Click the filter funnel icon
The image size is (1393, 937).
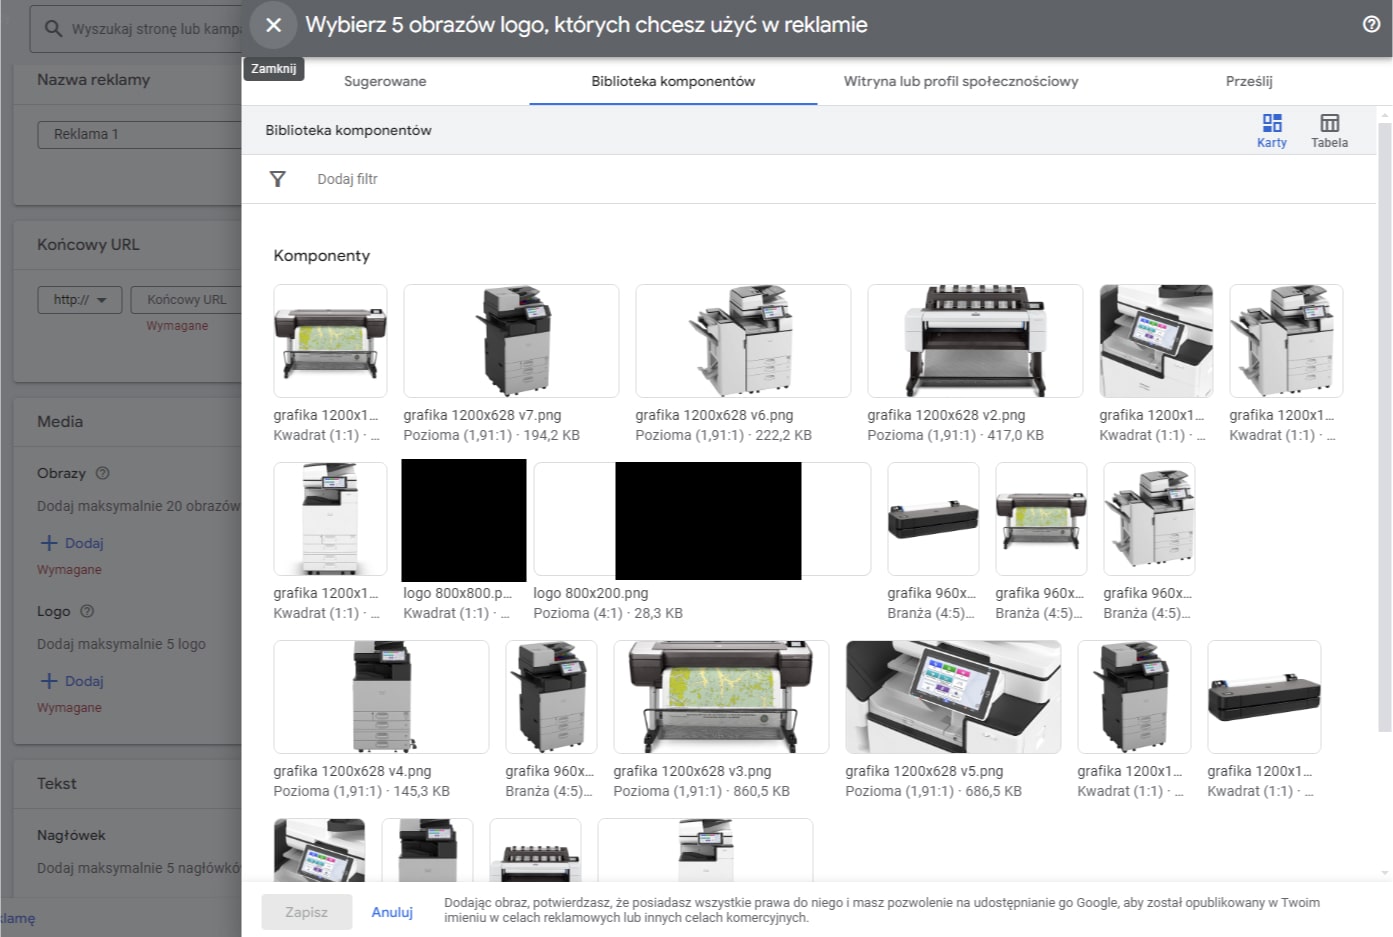(278, 179)
